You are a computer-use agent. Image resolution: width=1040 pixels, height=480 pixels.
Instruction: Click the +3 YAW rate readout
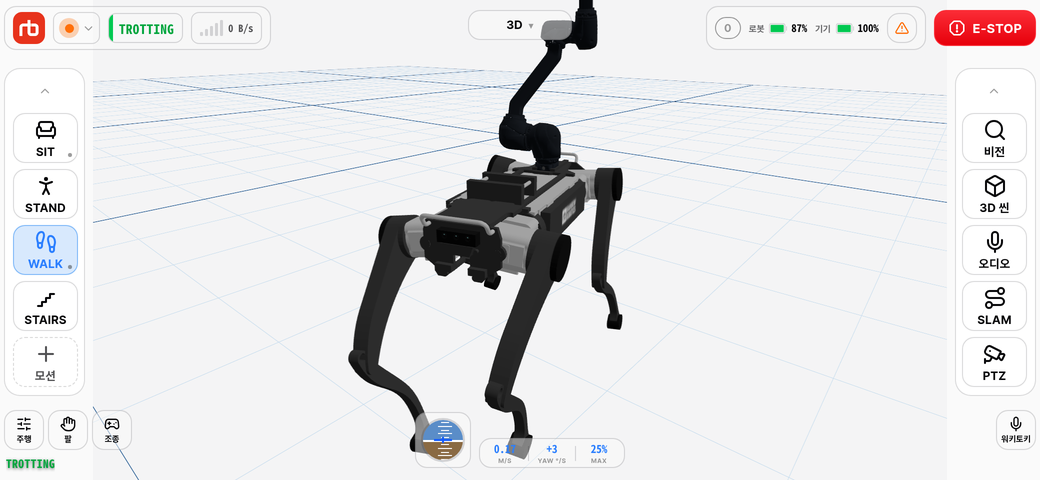(x=552, y=453)
